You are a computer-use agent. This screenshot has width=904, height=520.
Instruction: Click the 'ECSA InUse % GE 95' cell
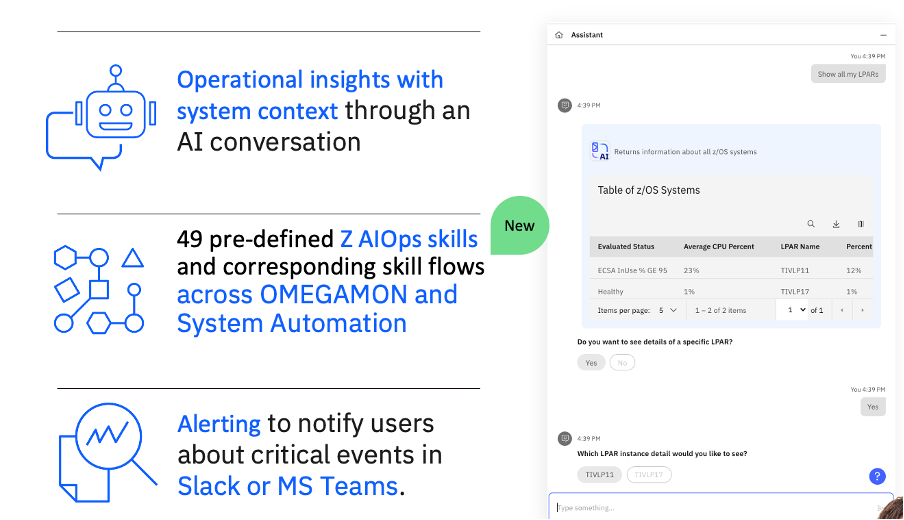632,270
